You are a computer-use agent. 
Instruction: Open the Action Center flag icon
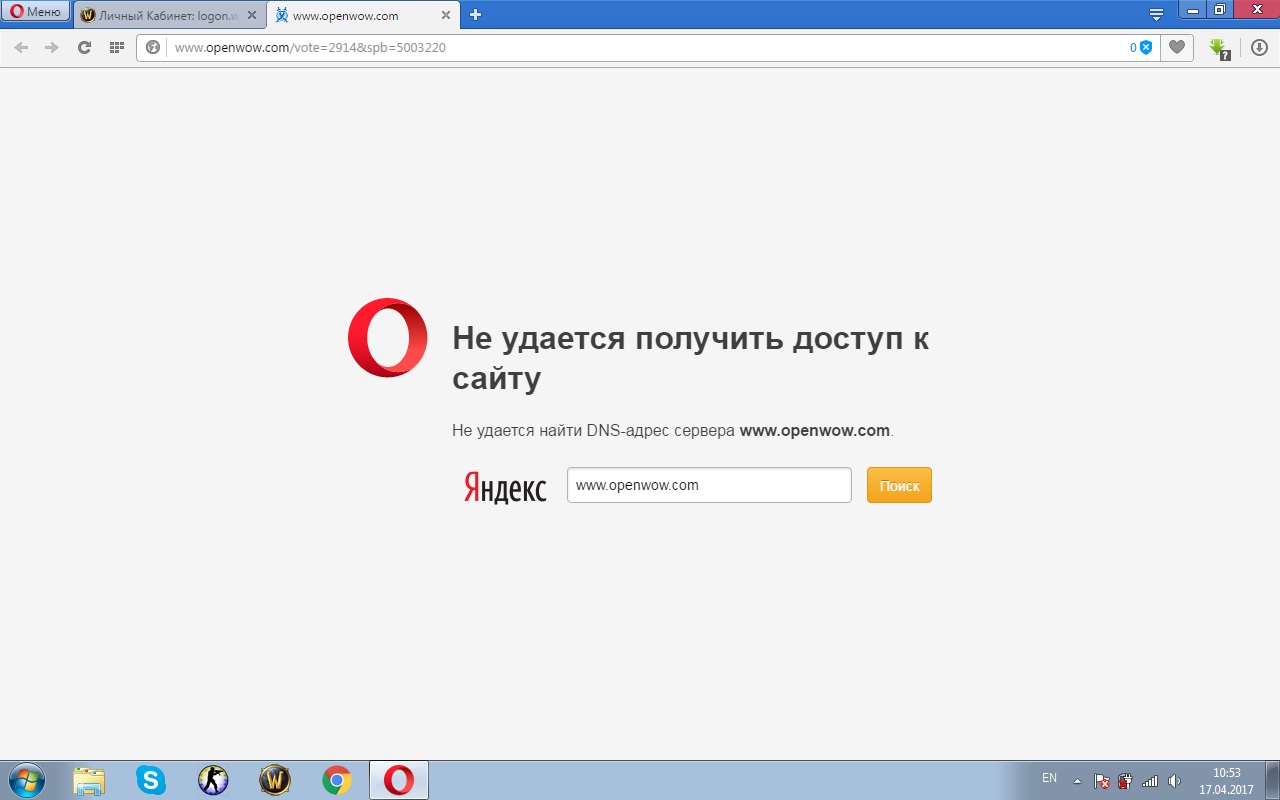click(x=1102, y=781)
